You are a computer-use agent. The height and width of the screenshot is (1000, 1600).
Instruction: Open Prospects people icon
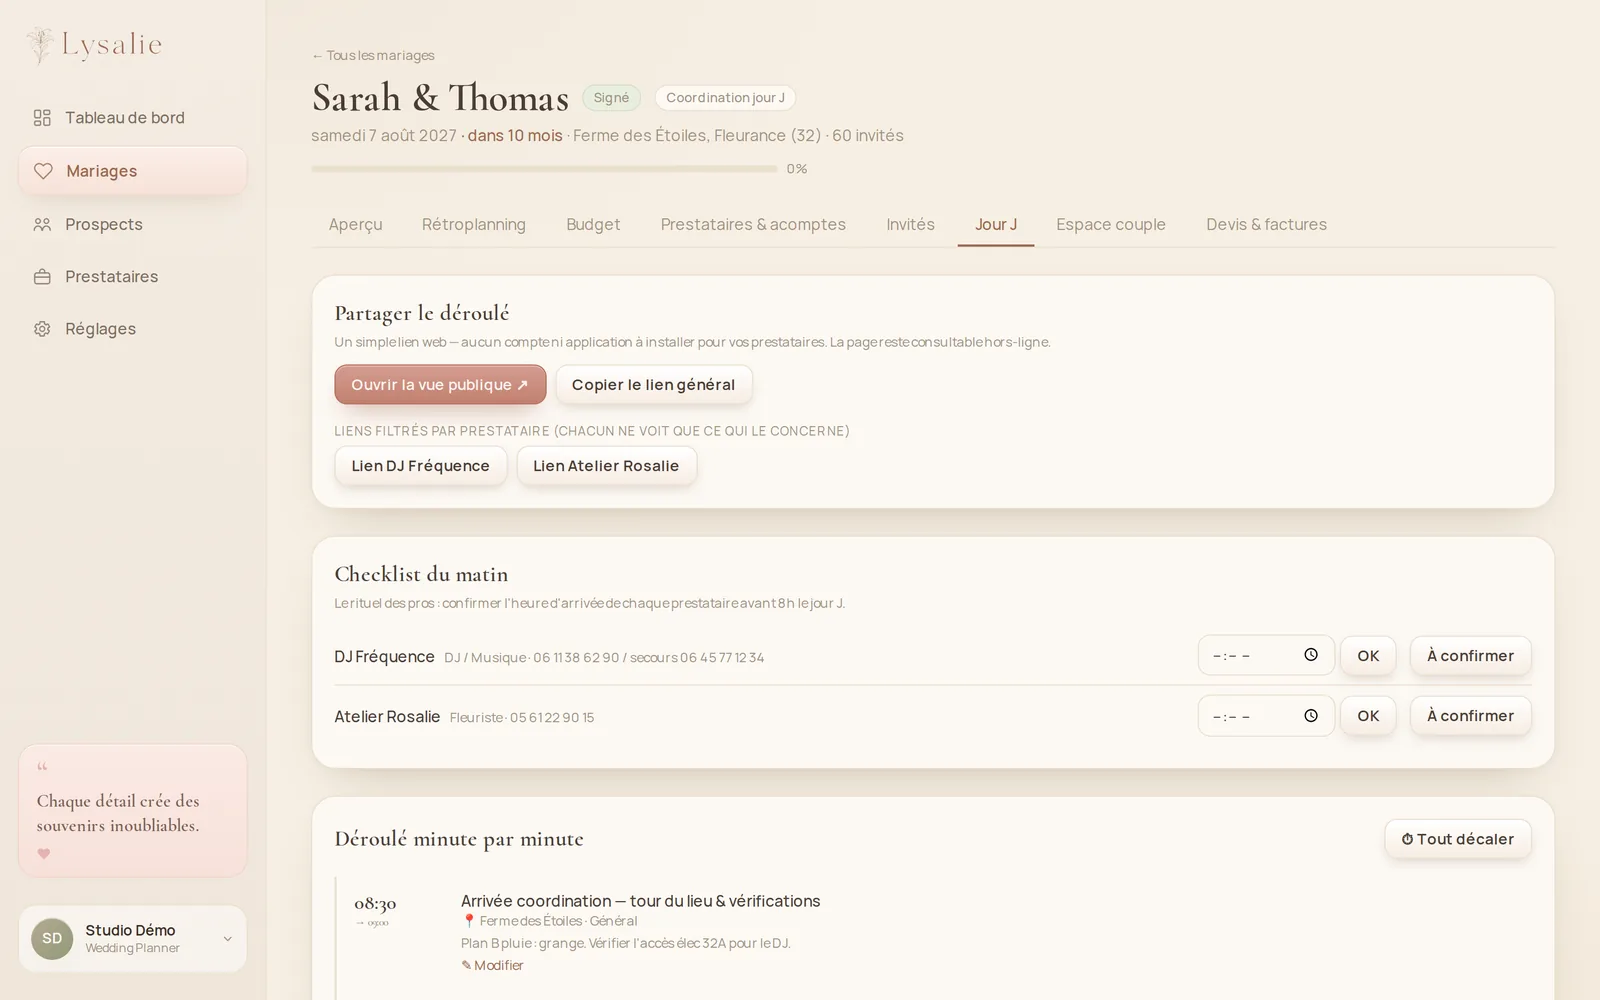[x=42, y=224]
